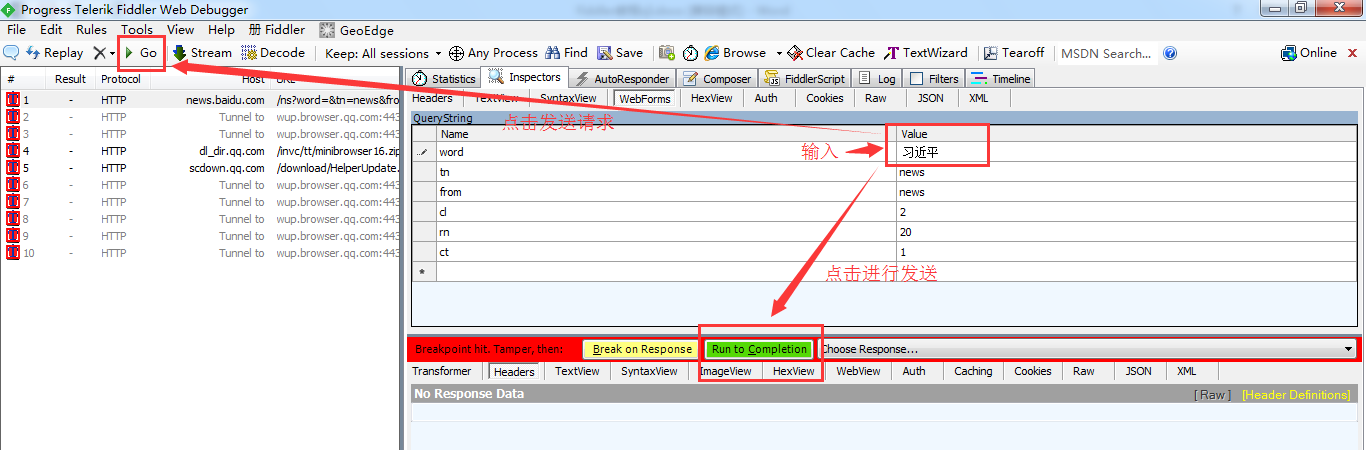The width and height of the screenshot is (1366, 450).
Task: Click the Result column header
Action: click(x=70, y=79)
